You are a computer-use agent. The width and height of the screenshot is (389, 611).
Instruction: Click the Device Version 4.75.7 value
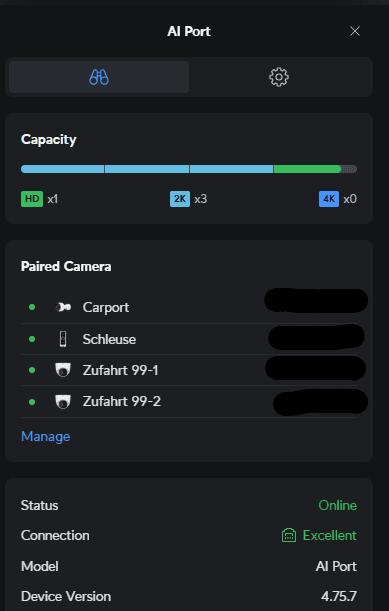click(x=339, y=596)
